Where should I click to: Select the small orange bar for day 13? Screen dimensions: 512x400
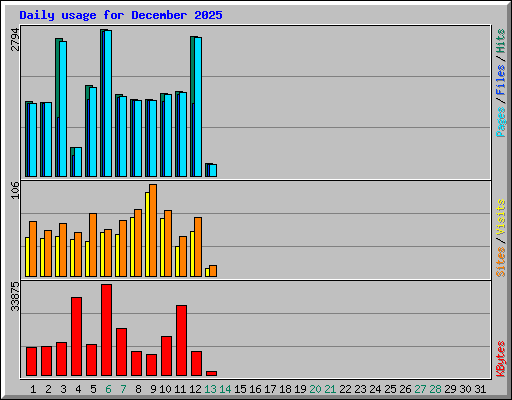click(213, 271)
